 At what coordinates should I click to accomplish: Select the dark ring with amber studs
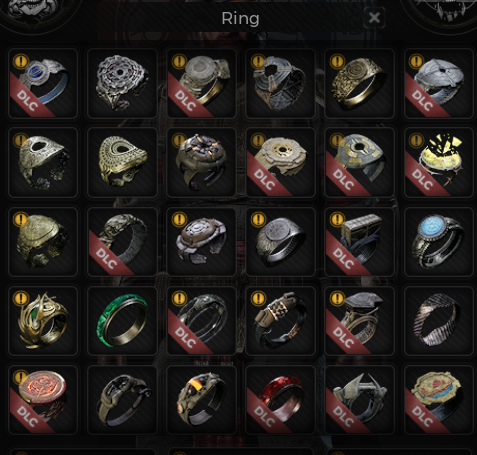(x=201, y=162)
